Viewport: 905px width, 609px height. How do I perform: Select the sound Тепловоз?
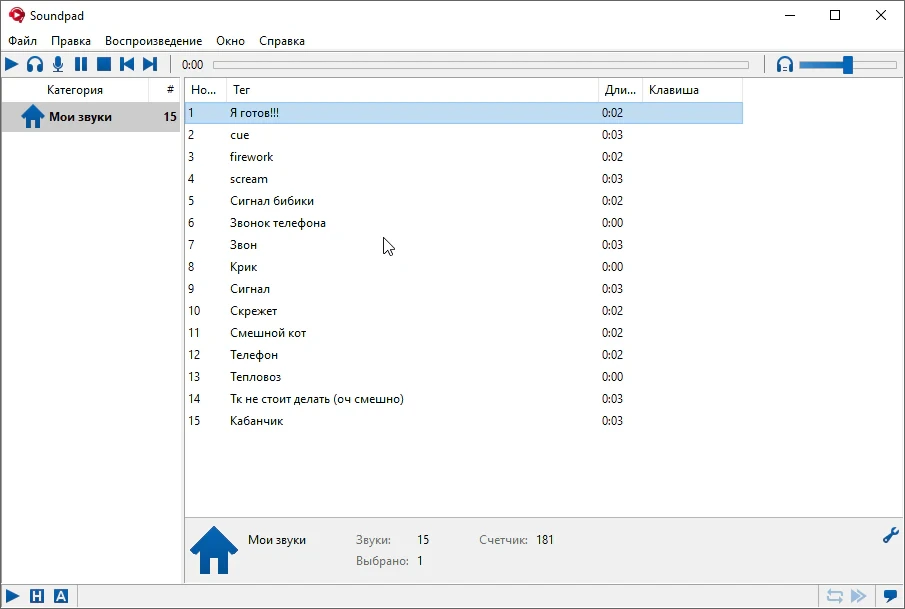tap(463, 376)
